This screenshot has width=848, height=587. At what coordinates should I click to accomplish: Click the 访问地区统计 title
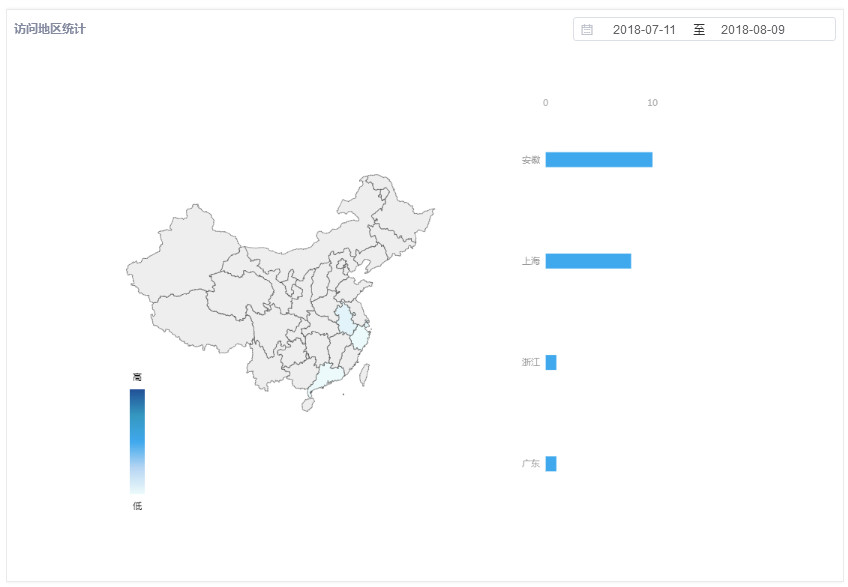(x=50, y=29)
